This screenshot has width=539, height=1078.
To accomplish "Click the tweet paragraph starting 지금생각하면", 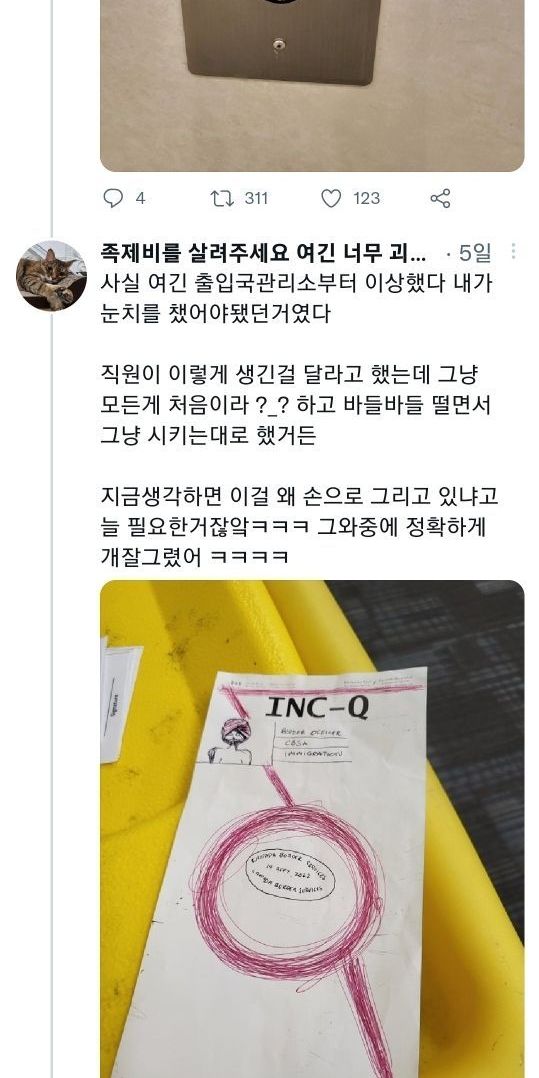I will [x=299, y=527].
